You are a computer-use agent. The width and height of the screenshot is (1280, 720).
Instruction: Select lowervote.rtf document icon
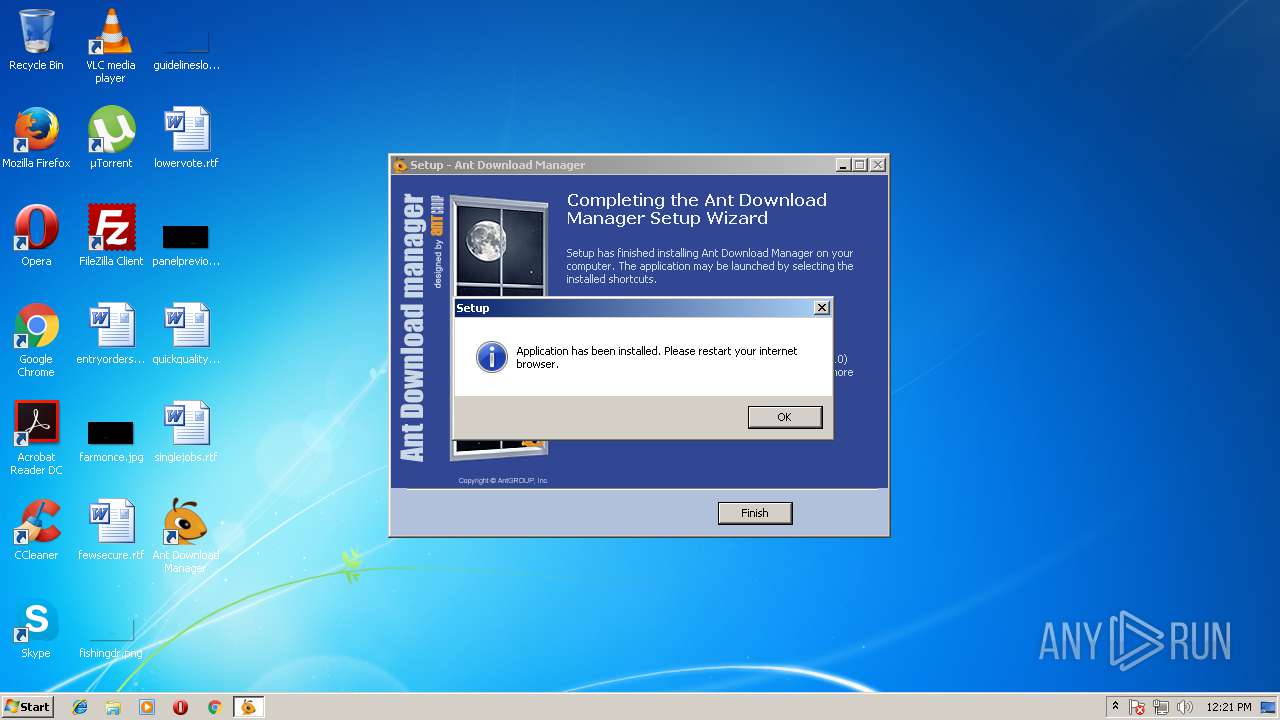[186, 138]
